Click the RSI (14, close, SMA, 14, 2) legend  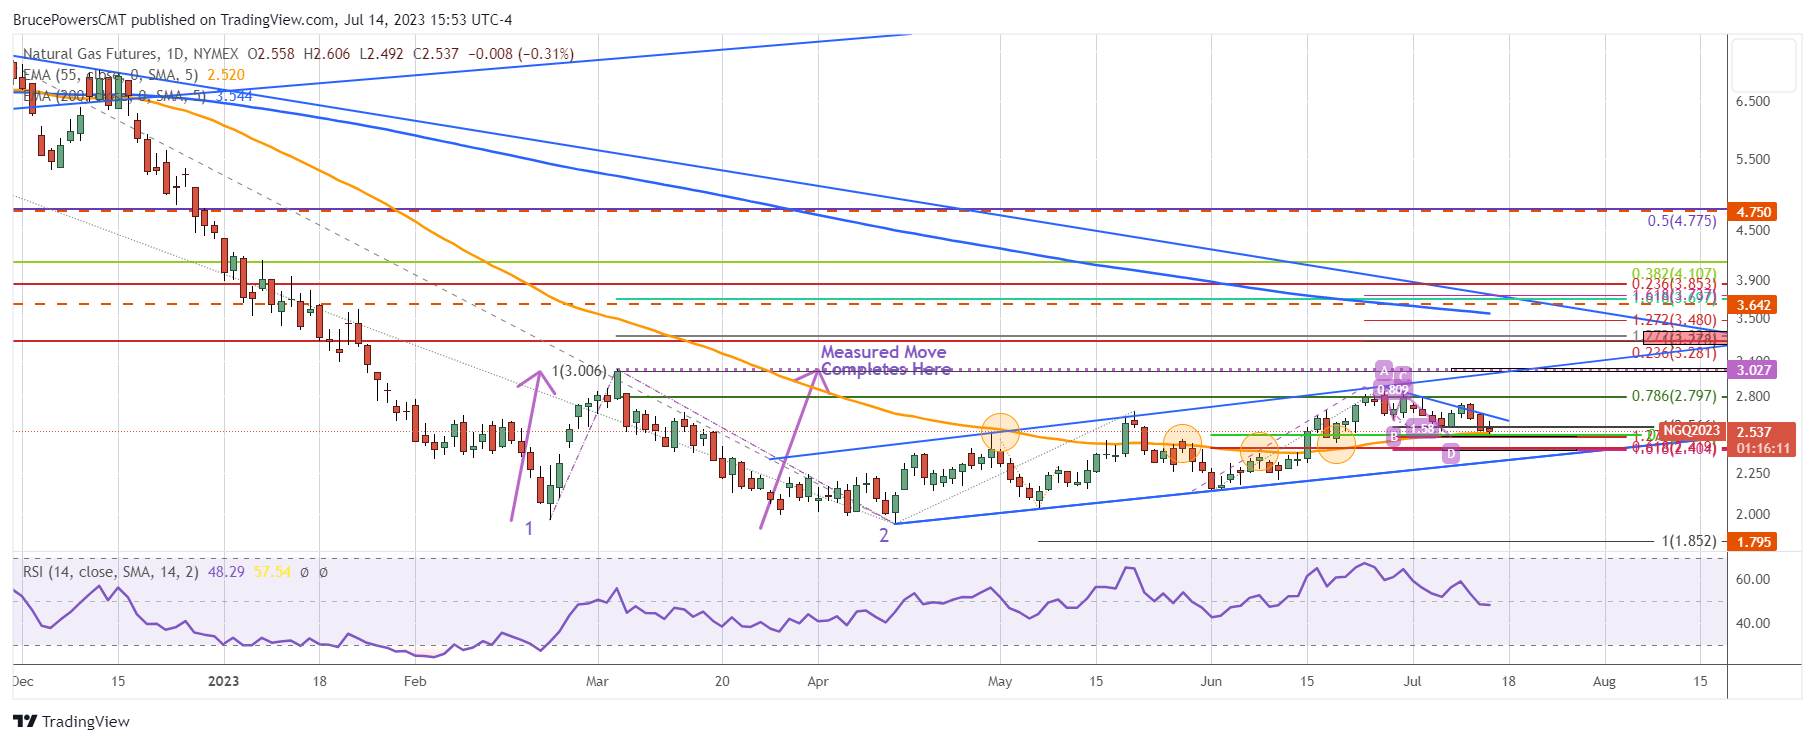coord(111,572)
